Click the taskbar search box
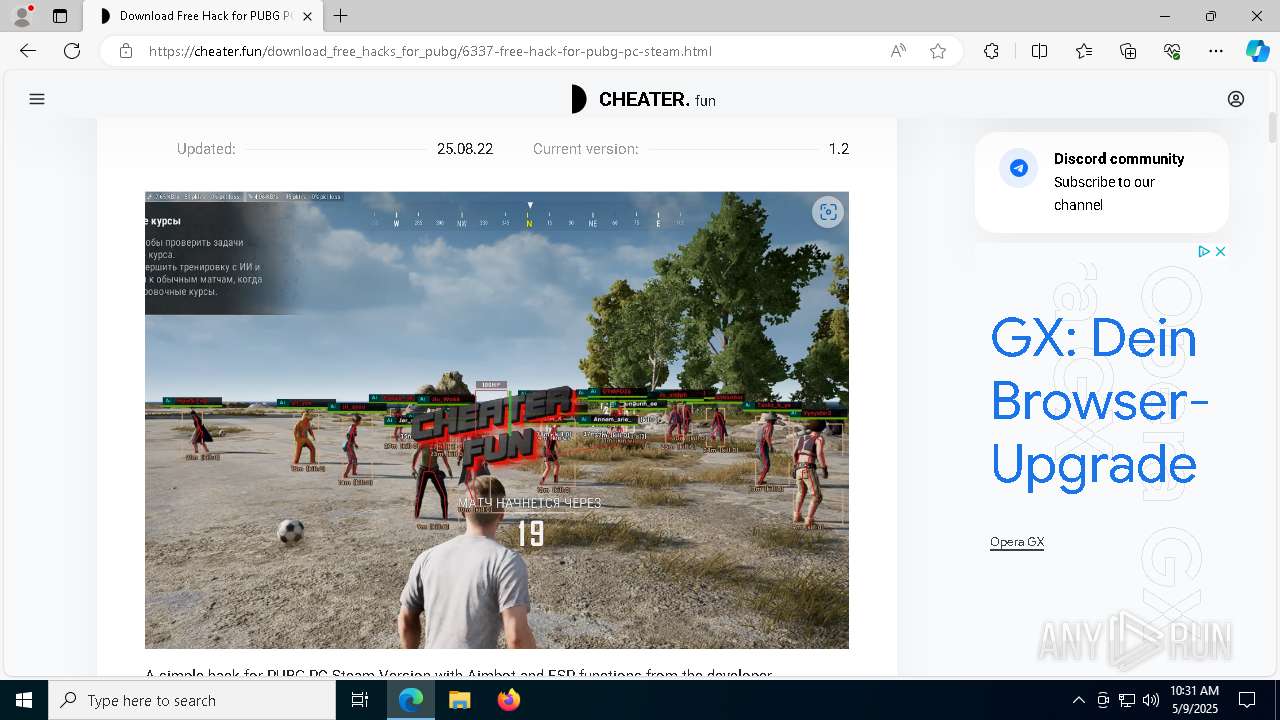The image size is (1280, 720). pyautogui.click(x=192, y=700)
